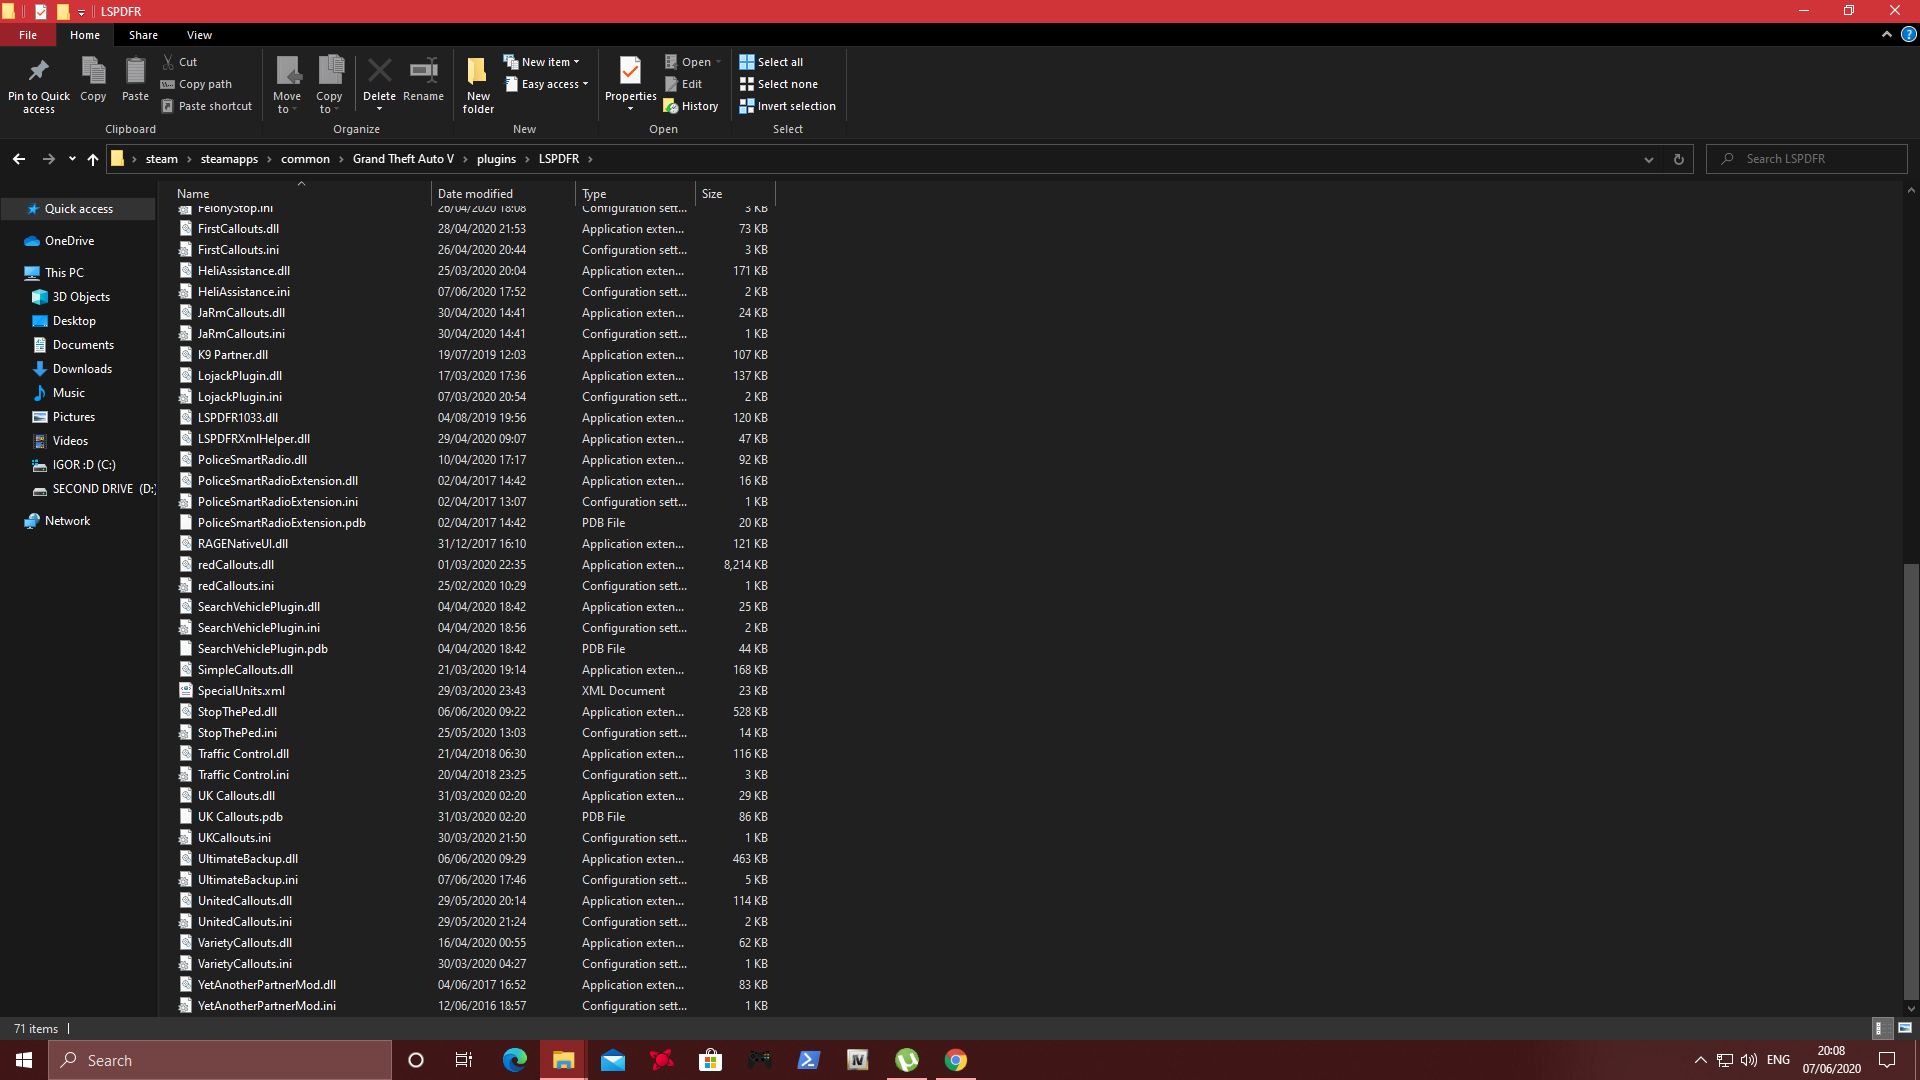1920x1080 pixels.
Task: Click the Rename ribbon icon
Action: [423, 72]
